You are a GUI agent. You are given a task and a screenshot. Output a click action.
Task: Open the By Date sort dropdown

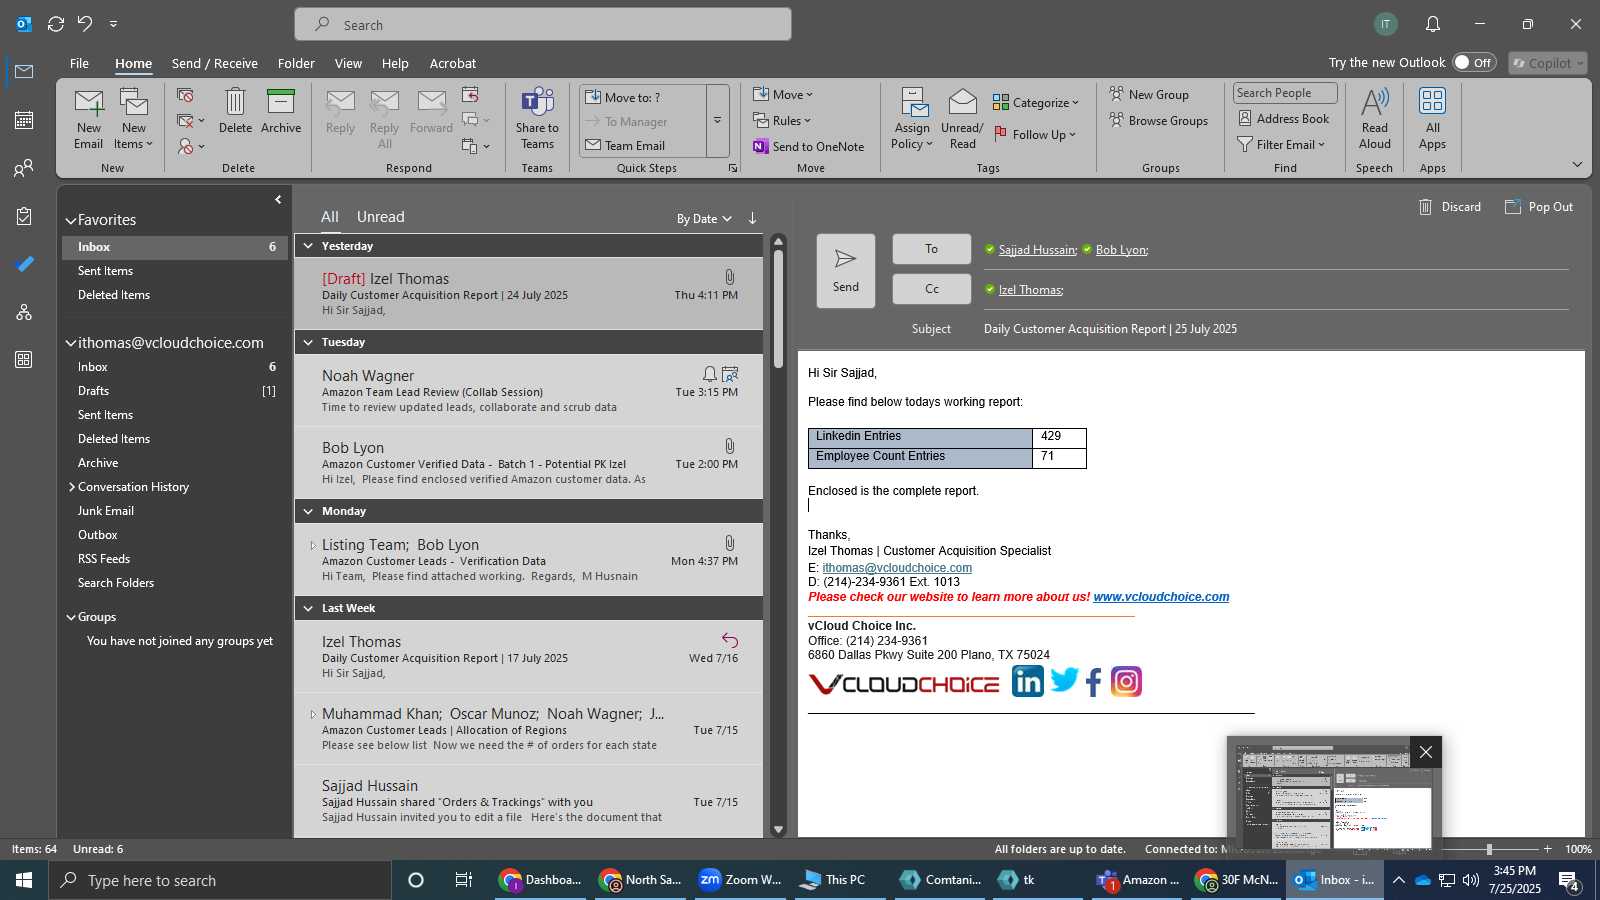click(x=704, y=219)
